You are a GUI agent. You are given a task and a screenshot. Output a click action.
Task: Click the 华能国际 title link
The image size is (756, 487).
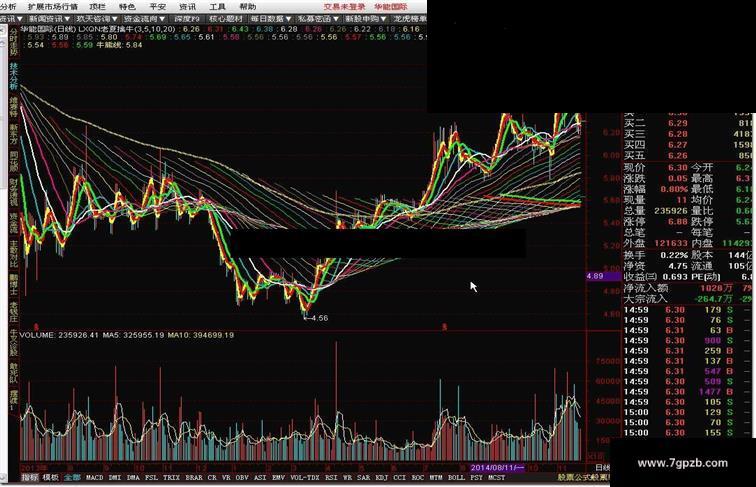tap(391, 7)
